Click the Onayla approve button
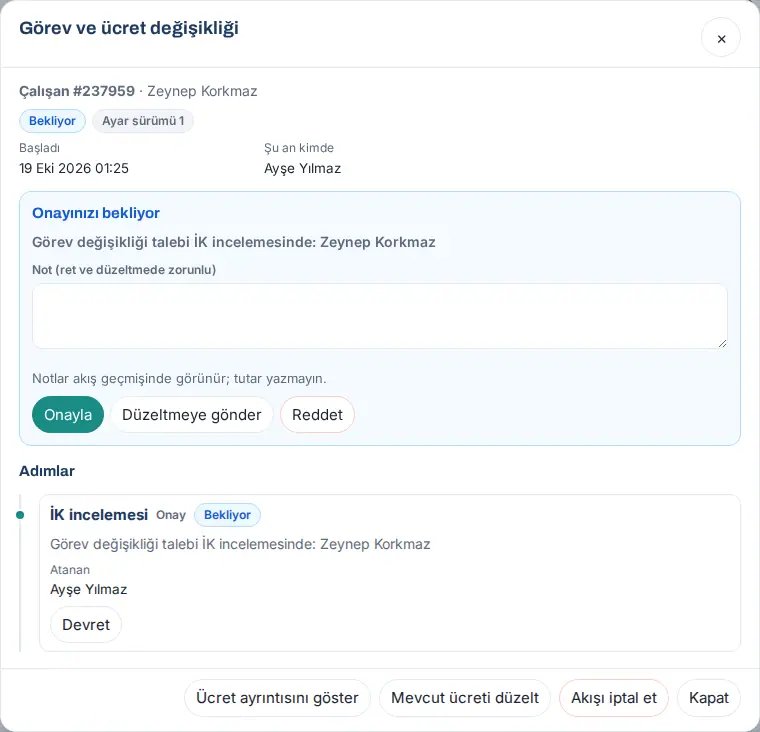Screen dimensions: 760x732 (68, 414)
